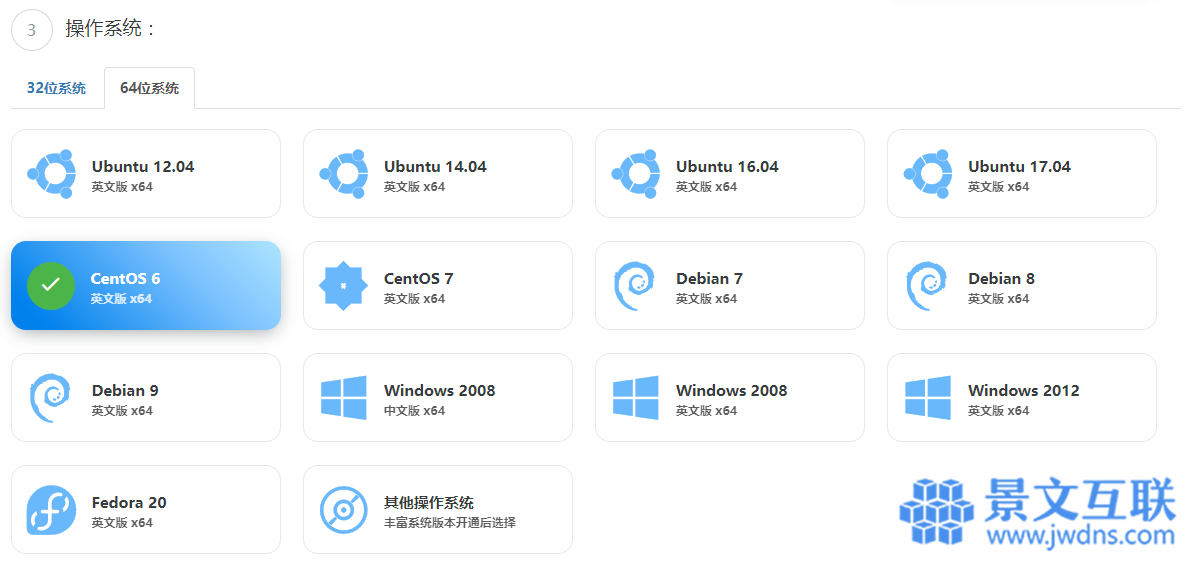Select the CentOS 6 title text

pyautogui.click(x=126, y=279)
